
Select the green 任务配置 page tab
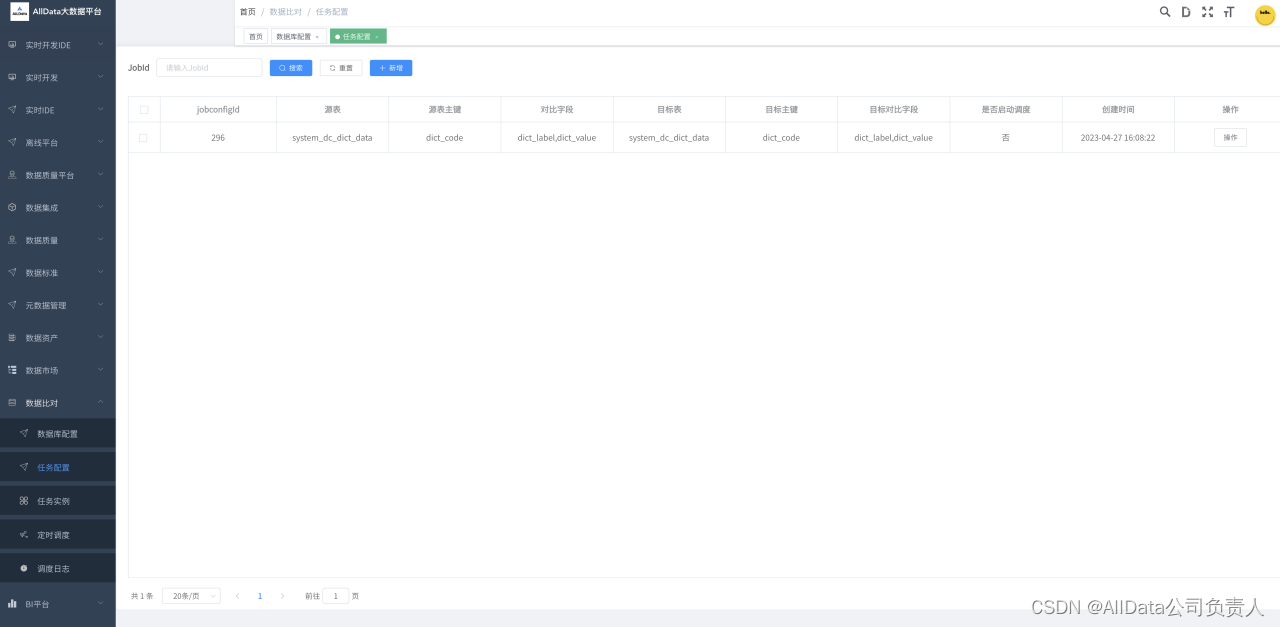click(x=358, y=36)
